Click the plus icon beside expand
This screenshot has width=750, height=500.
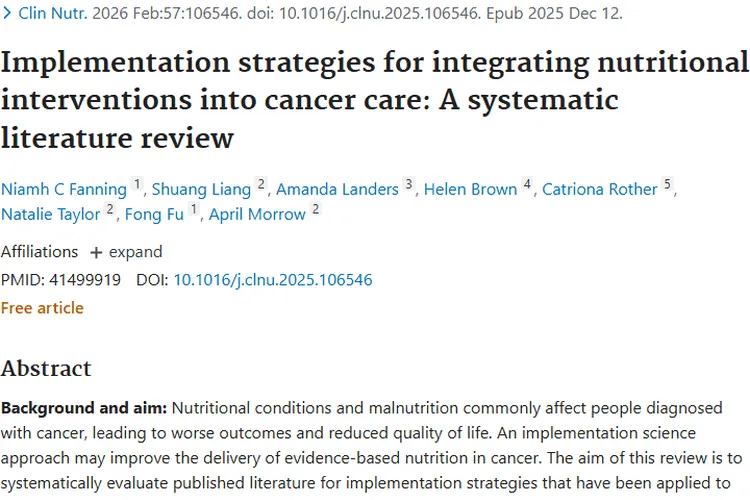coord(96,252)
